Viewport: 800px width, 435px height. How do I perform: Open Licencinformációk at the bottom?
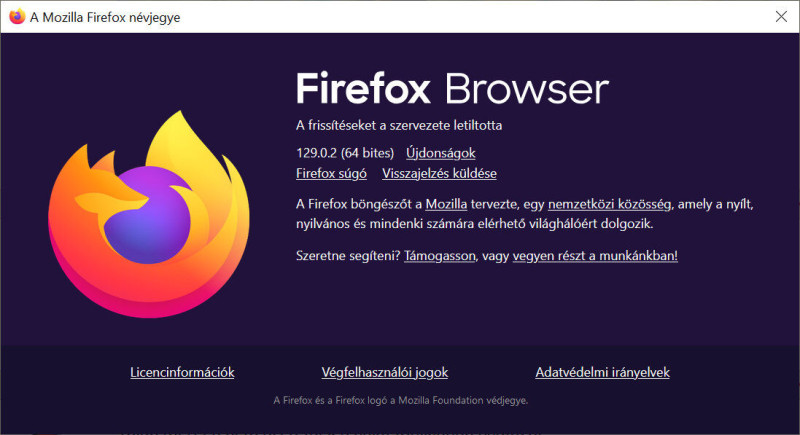pos(182,372)
